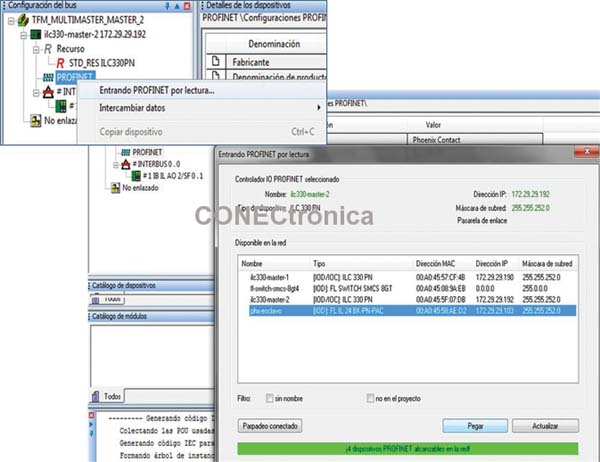Toggle the 'no en el proyecto' checkbox
This screenshot has width=600, height=462.
click(371, 398)
